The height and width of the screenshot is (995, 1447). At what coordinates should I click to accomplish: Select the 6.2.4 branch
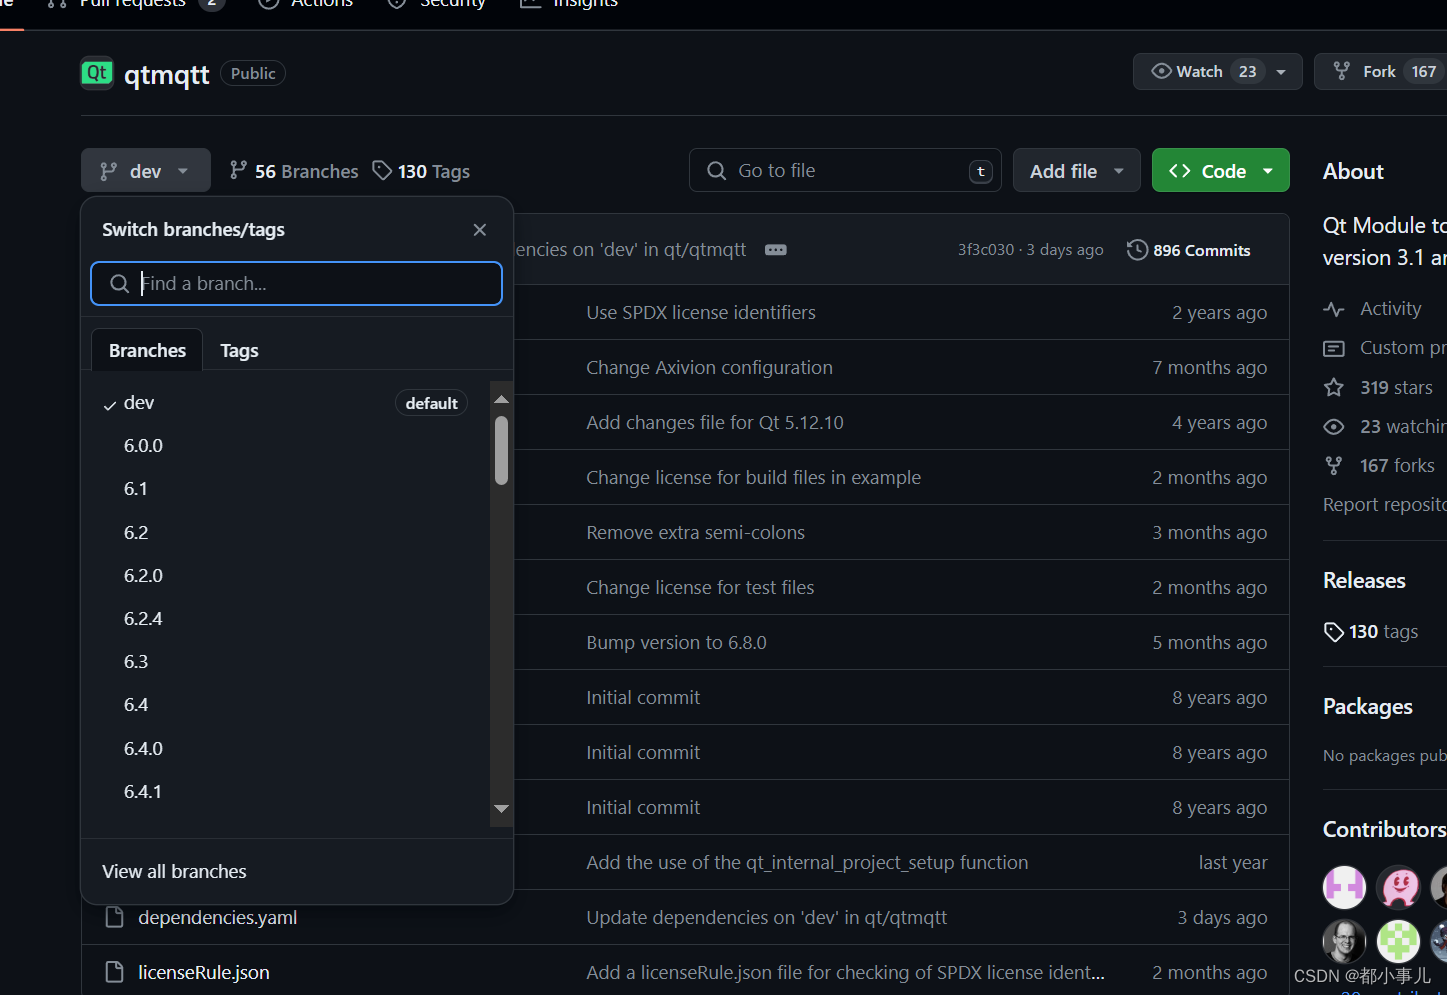pyautogui.click(x=143, y=618)
